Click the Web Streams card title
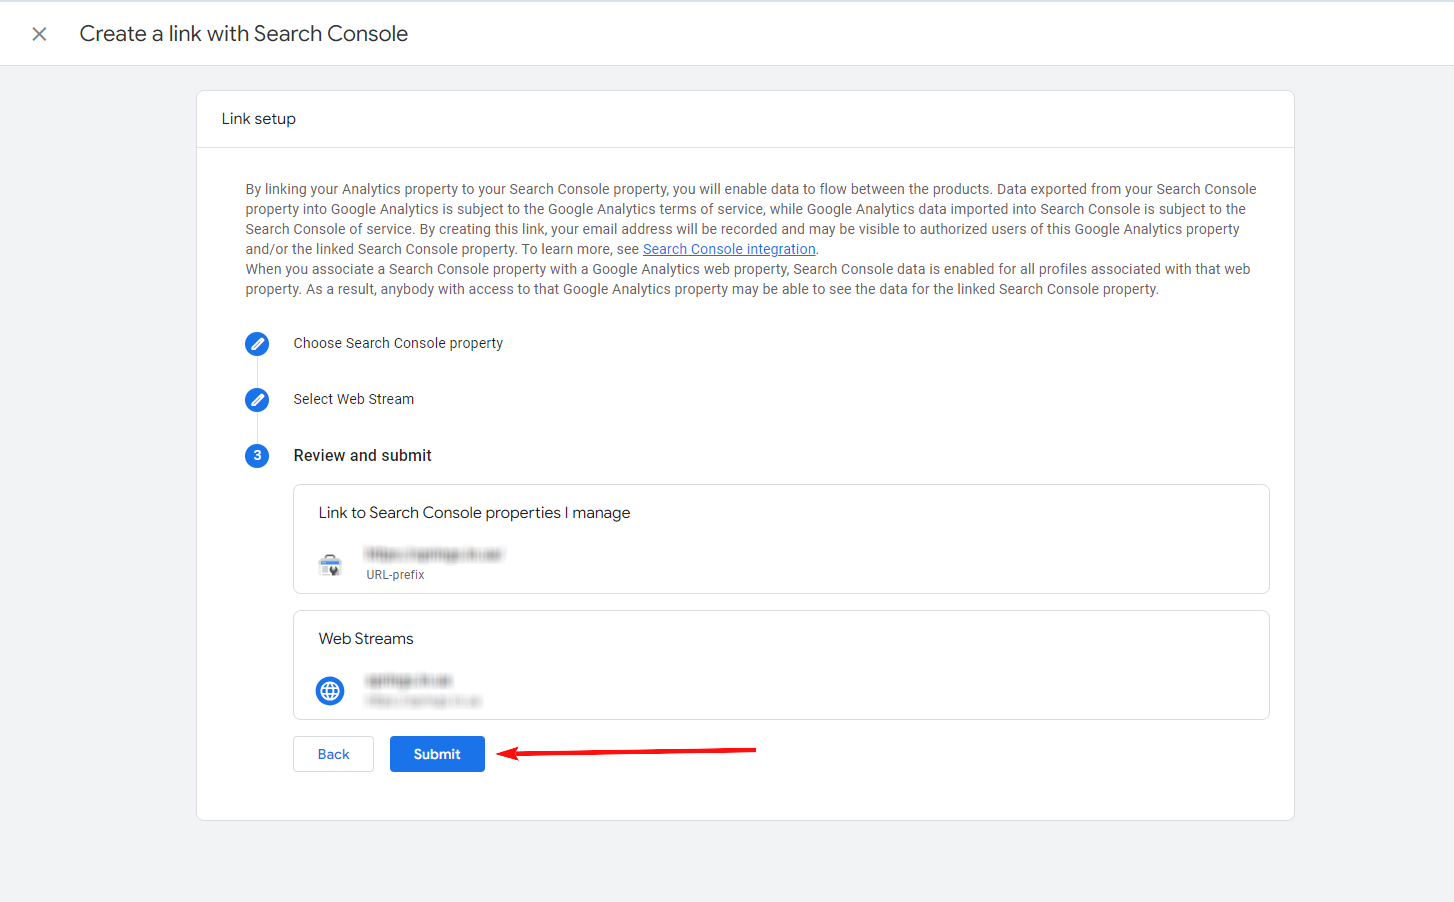The height and width of the screenshot is (902, 1454). click(366, 638)
